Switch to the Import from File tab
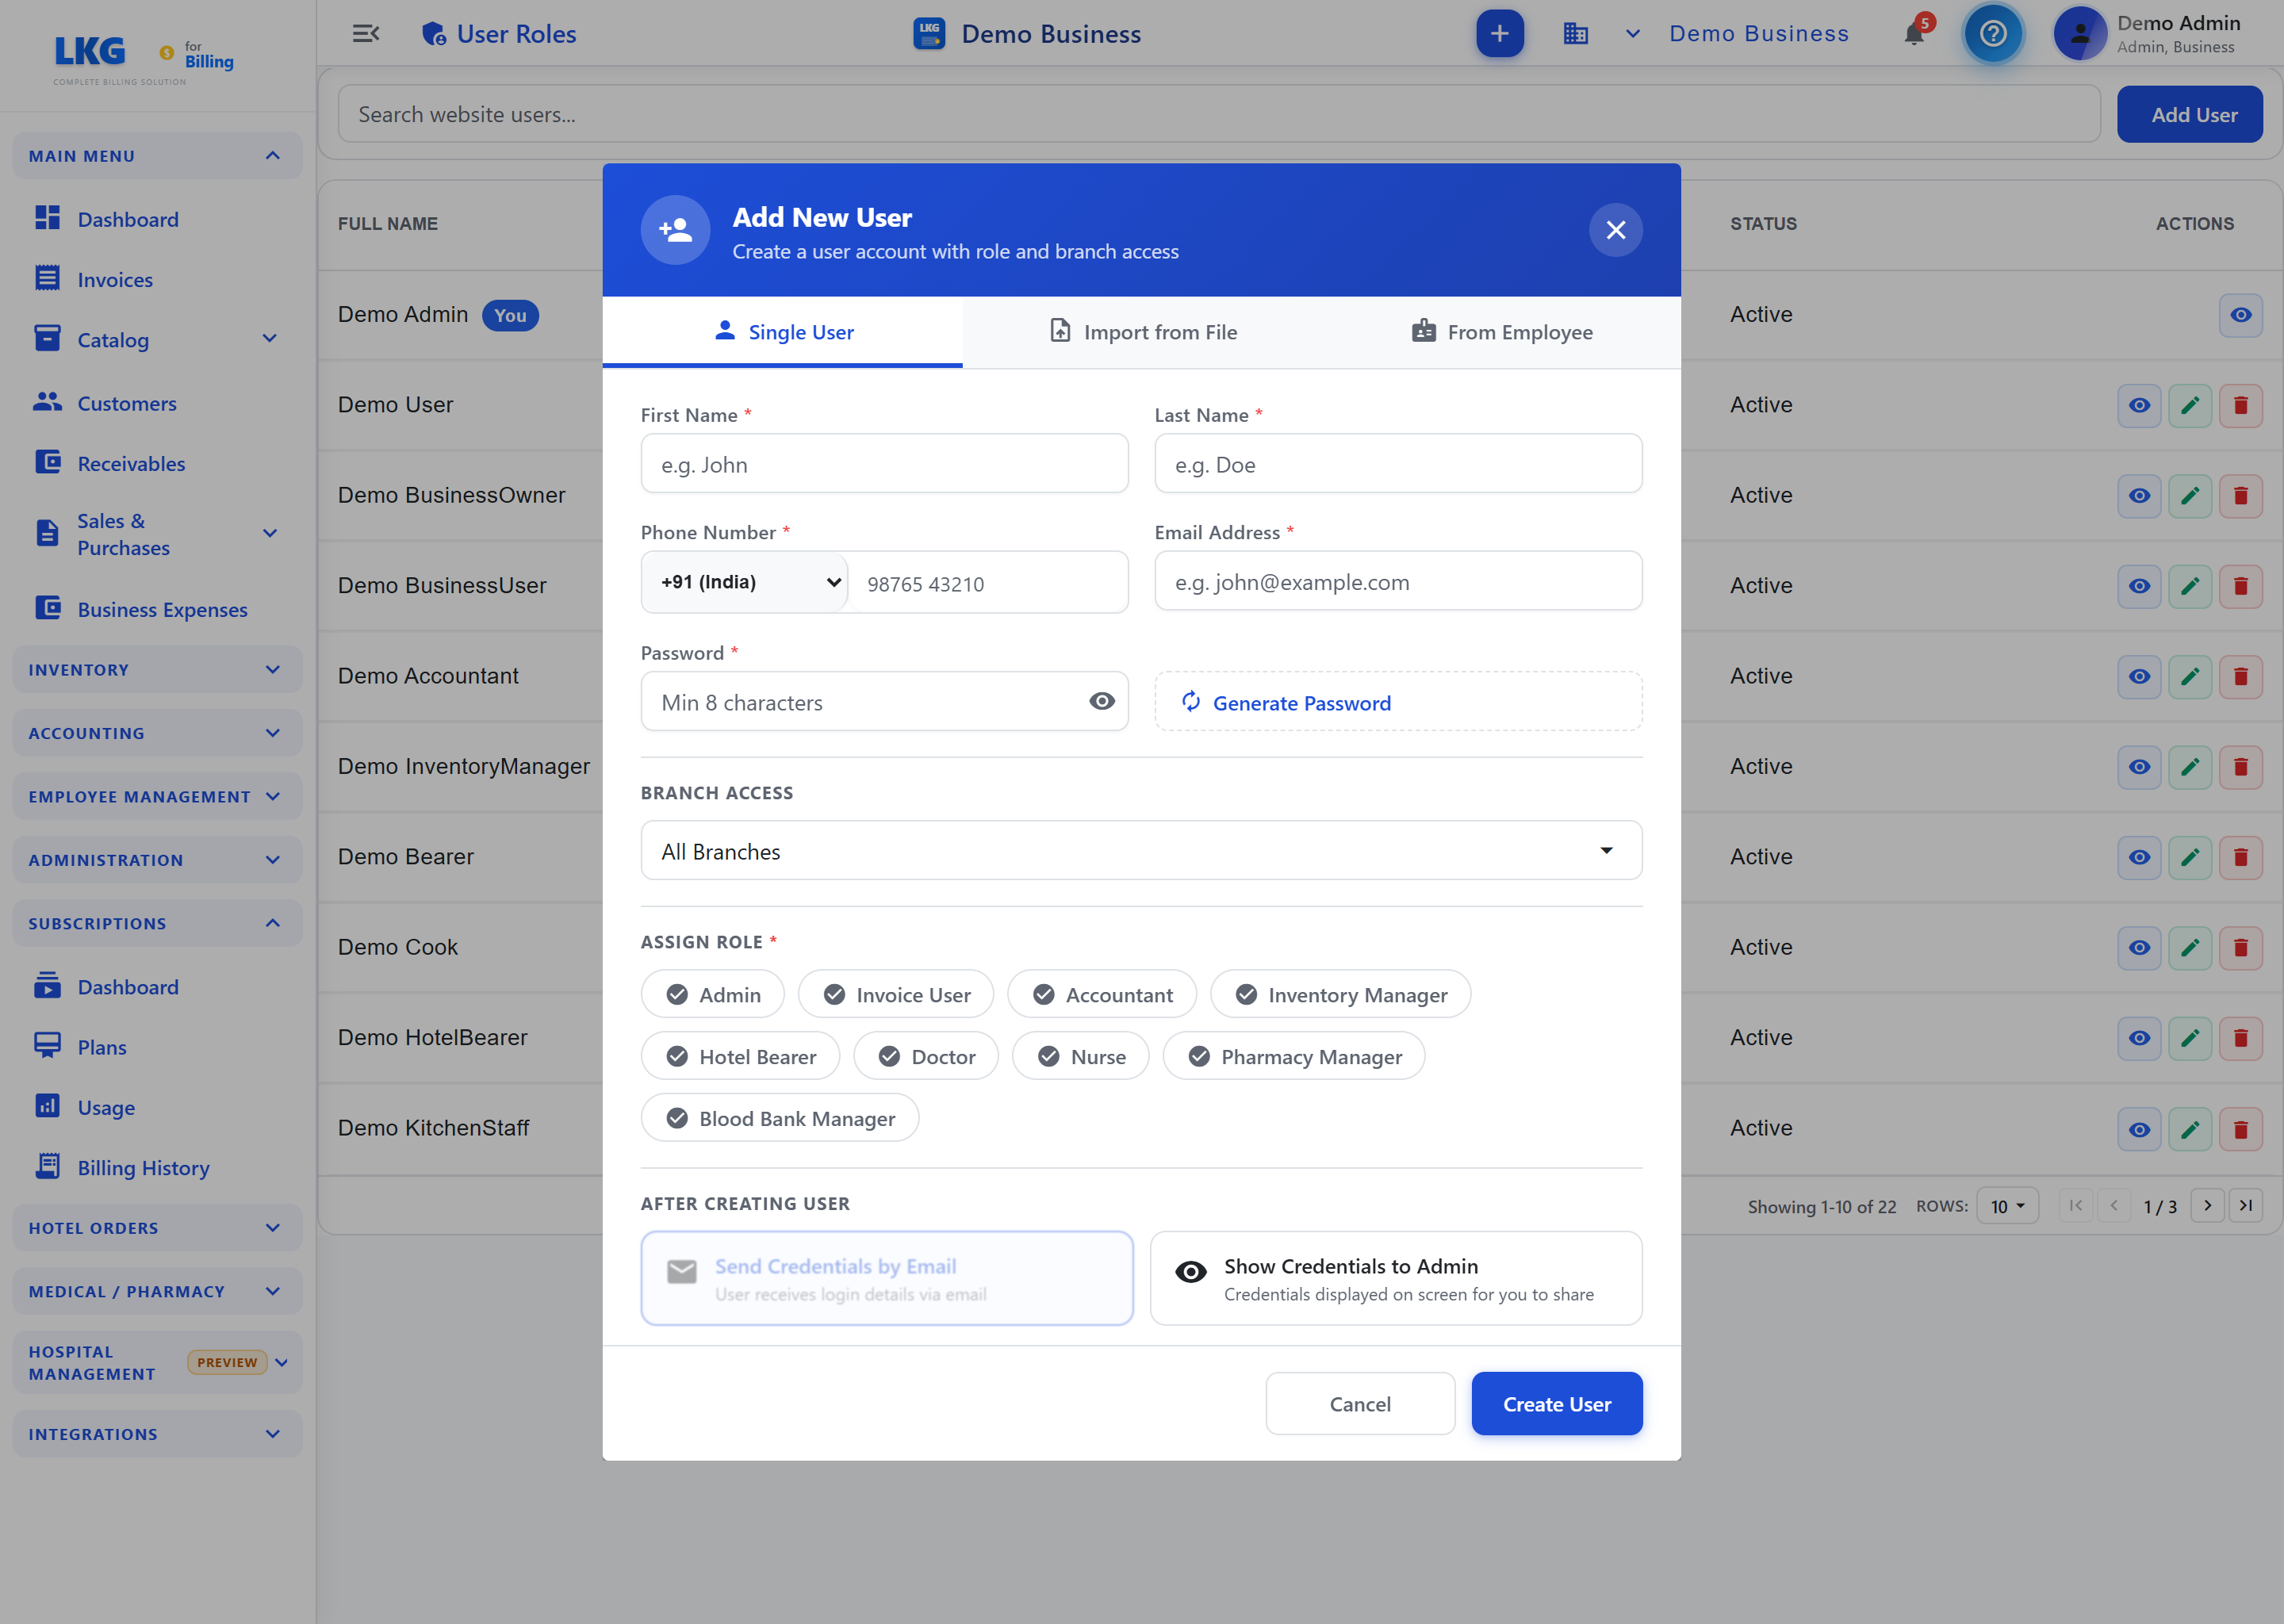Viewport: 2284px width, 1624px height. point(1142,332)
